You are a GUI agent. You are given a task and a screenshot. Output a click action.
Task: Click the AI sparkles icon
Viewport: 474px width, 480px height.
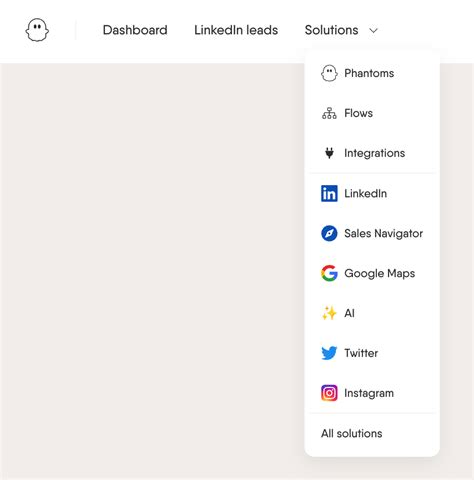point(329,313)
